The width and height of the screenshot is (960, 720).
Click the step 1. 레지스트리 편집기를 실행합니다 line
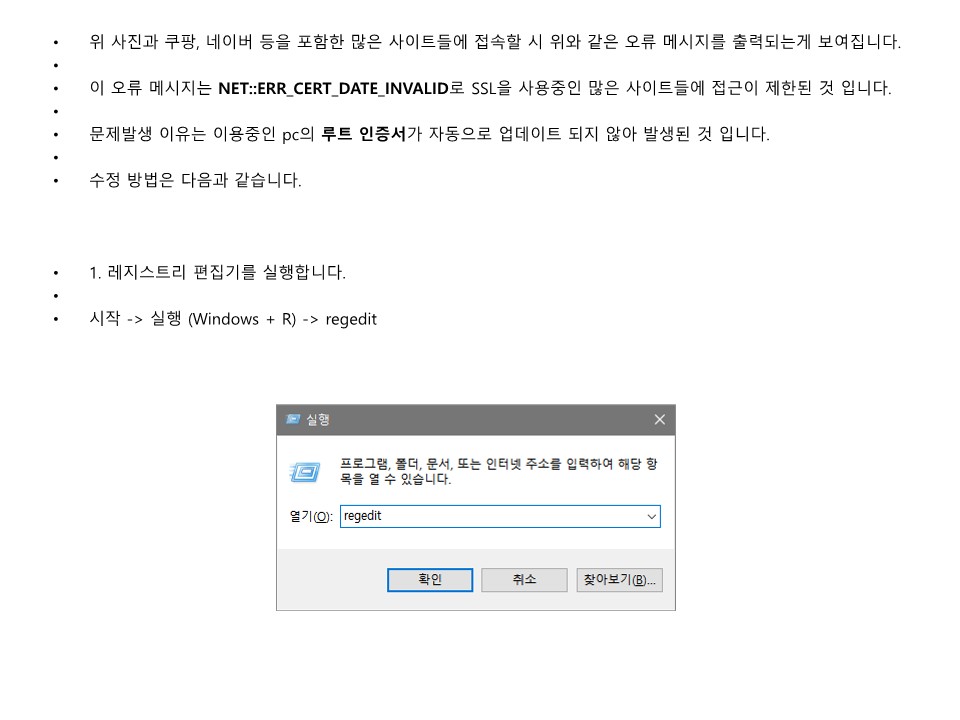pos(217,272)
